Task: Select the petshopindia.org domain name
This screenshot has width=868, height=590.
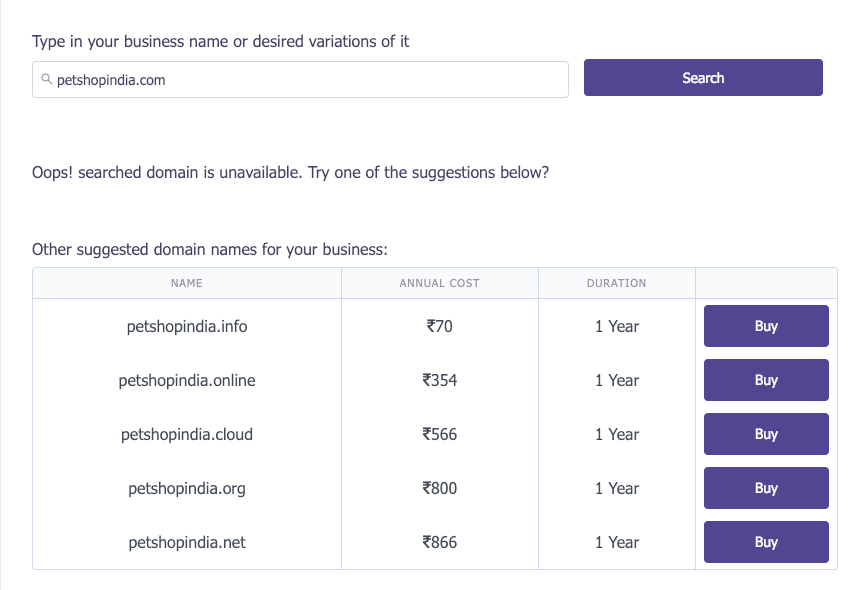Action: click(187, 488)
